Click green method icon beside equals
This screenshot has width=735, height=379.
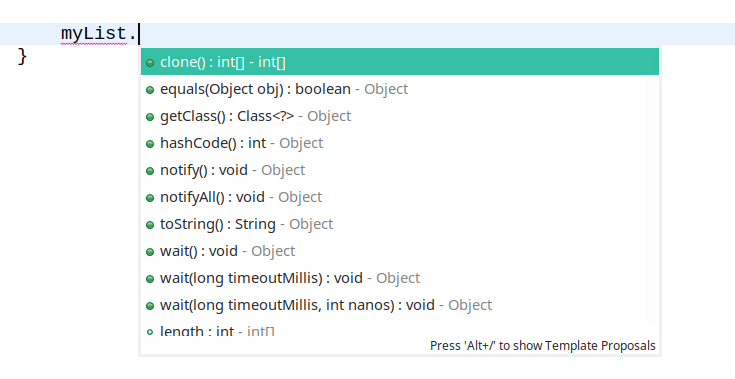click(150, 90)
